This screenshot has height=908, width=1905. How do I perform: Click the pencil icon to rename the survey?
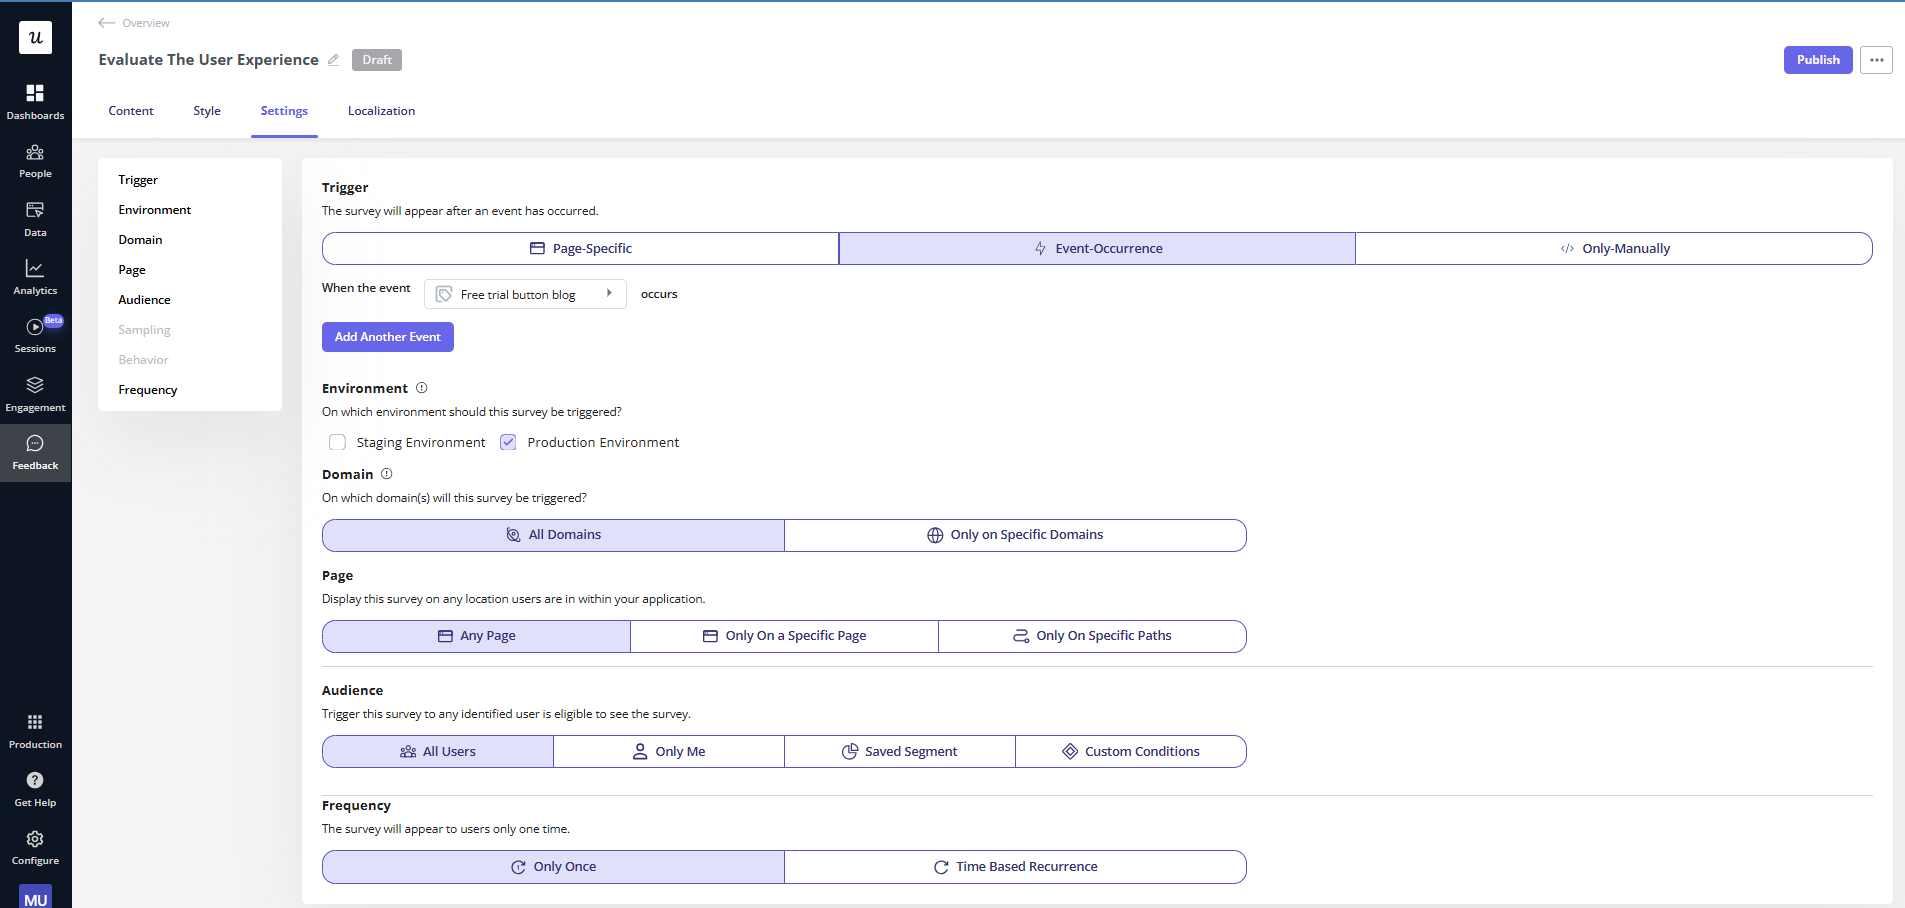(x=333, y=60)
